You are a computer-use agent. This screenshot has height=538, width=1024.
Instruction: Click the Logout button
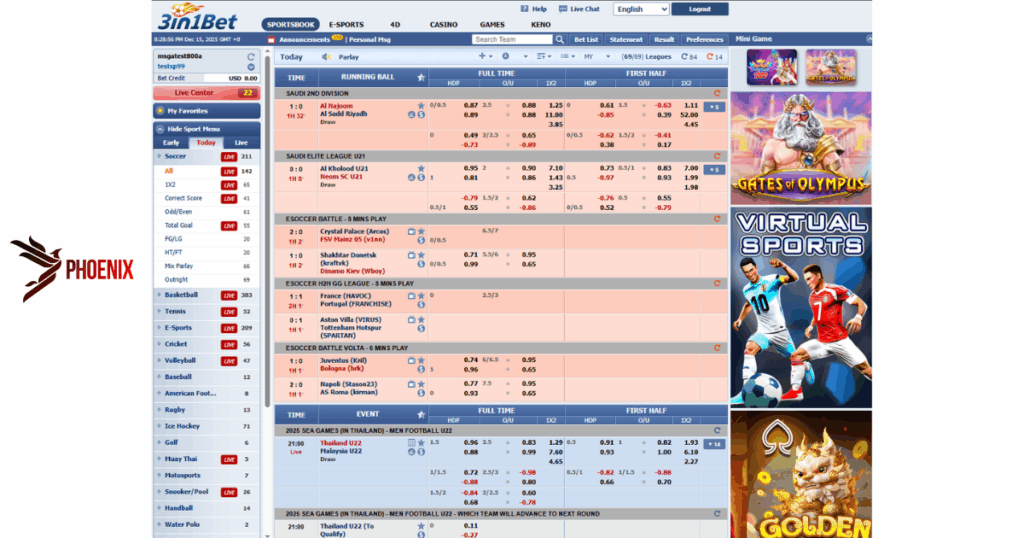(699, 9)
